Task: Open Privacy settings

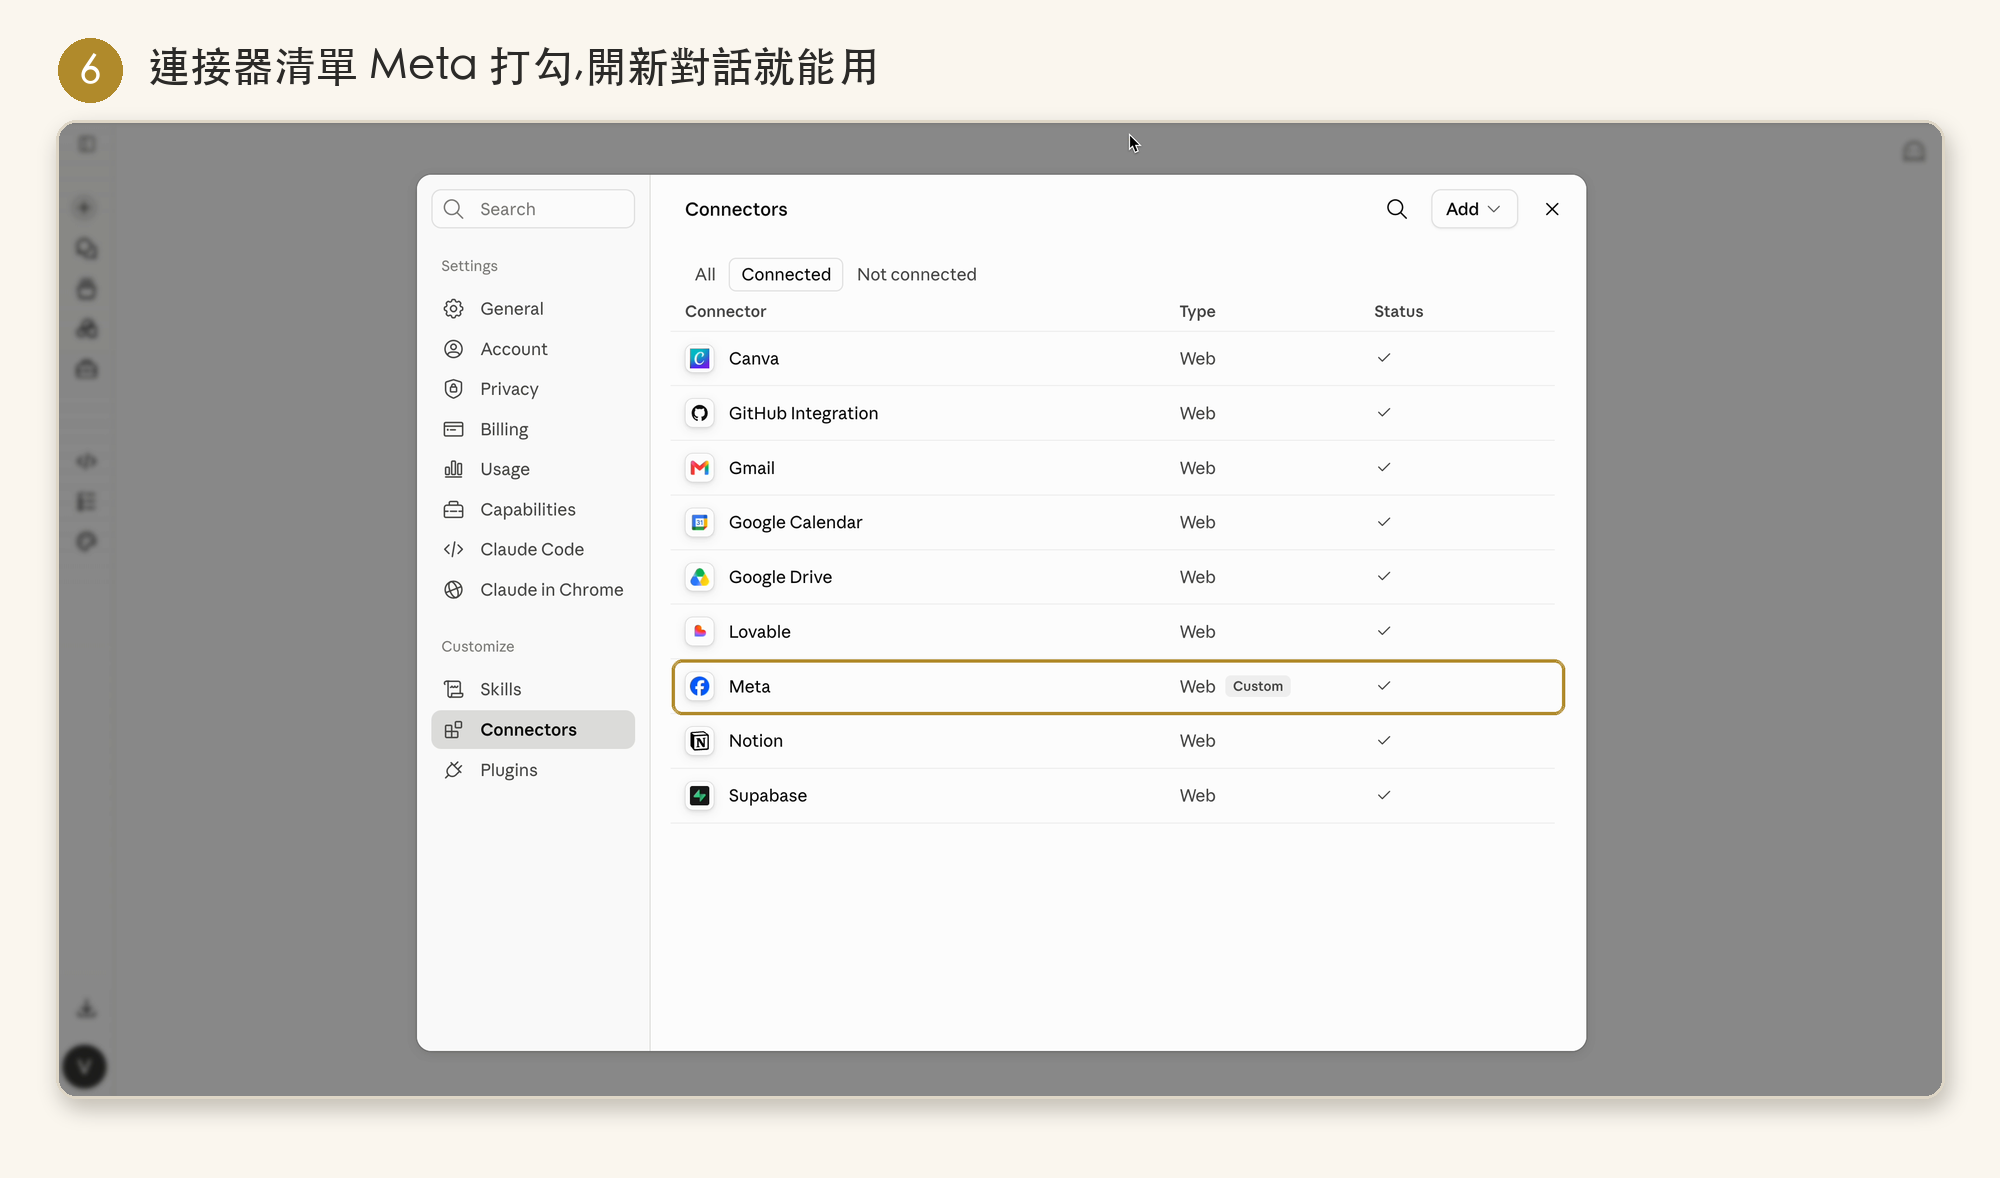Action: tap(533, 389)
